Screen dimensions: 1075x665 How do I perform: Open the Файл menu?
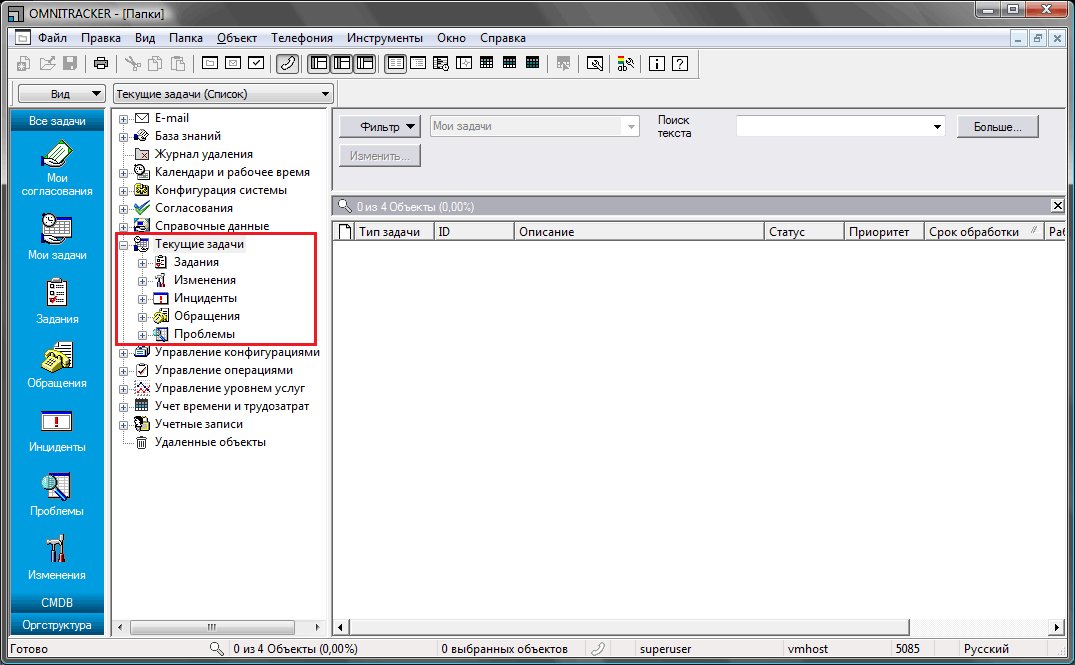(x=52, y=38)
